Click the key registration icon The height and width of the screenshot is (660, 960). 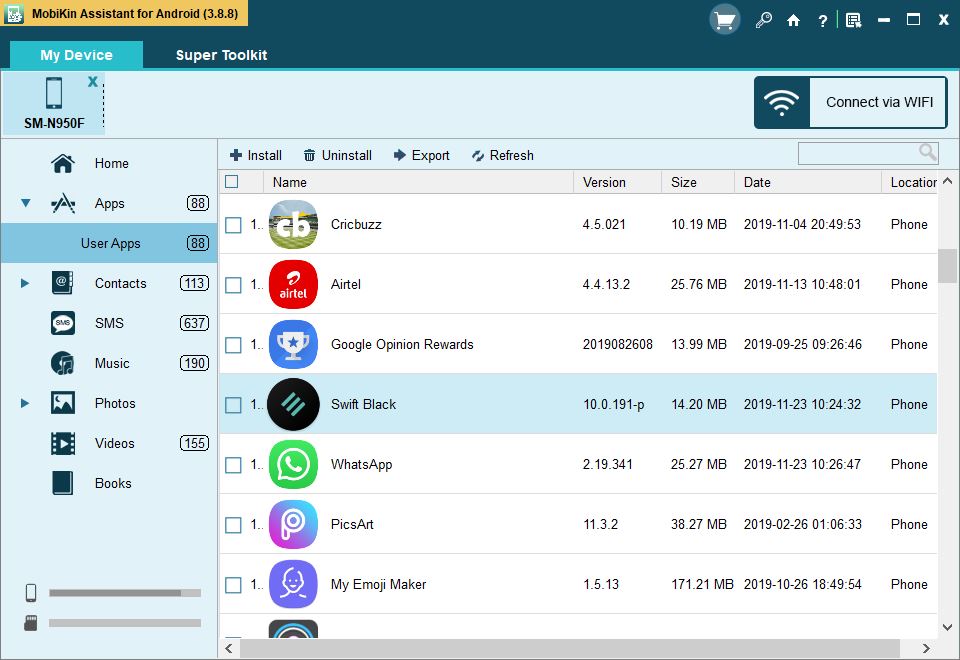pos(763,20)
